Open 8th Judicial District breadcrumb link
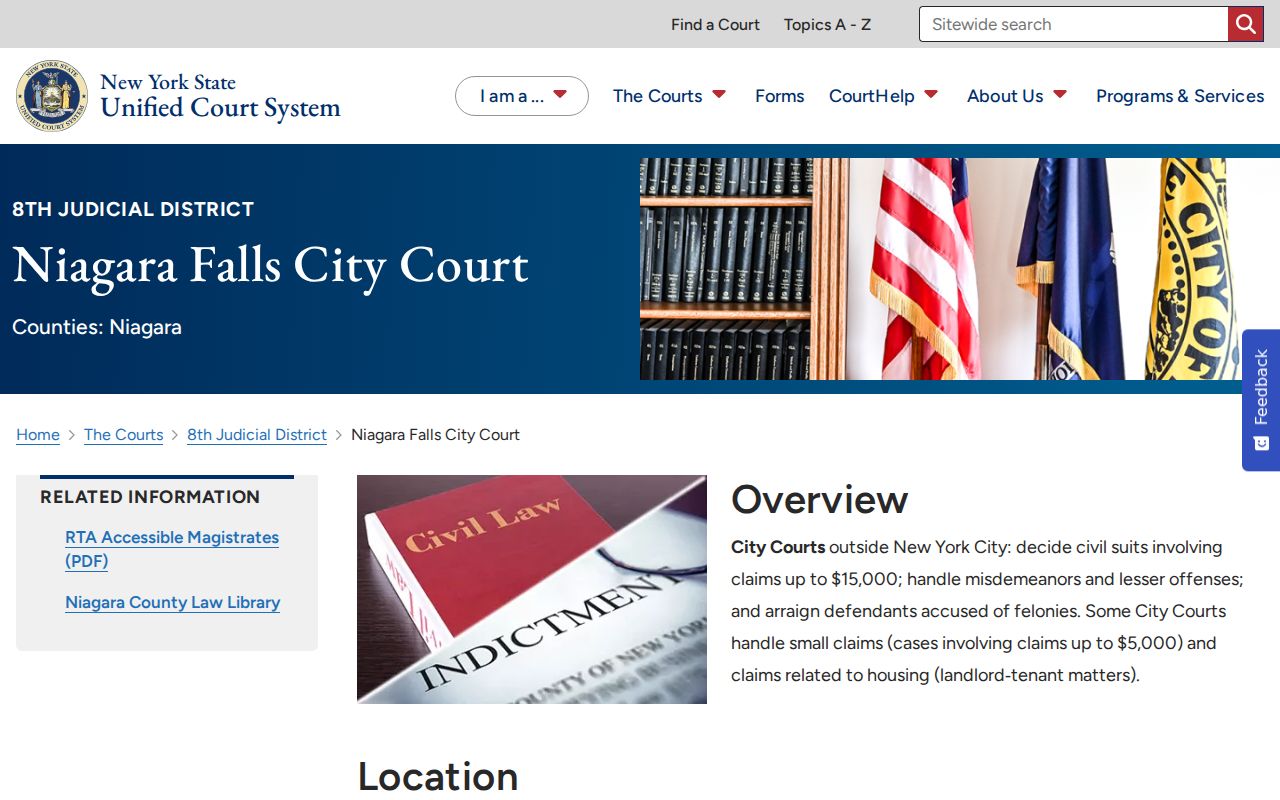Viewport: 1280px width, 800px height. click(x=257, y=435)
